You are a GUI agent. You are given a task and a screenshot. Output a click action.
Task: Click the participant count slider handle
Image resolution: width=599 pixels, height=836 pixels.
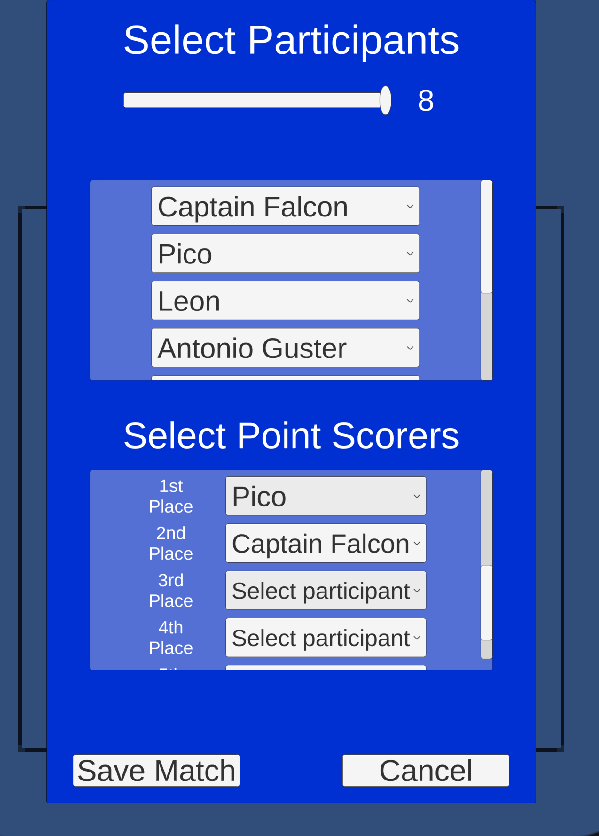[386, 100]
